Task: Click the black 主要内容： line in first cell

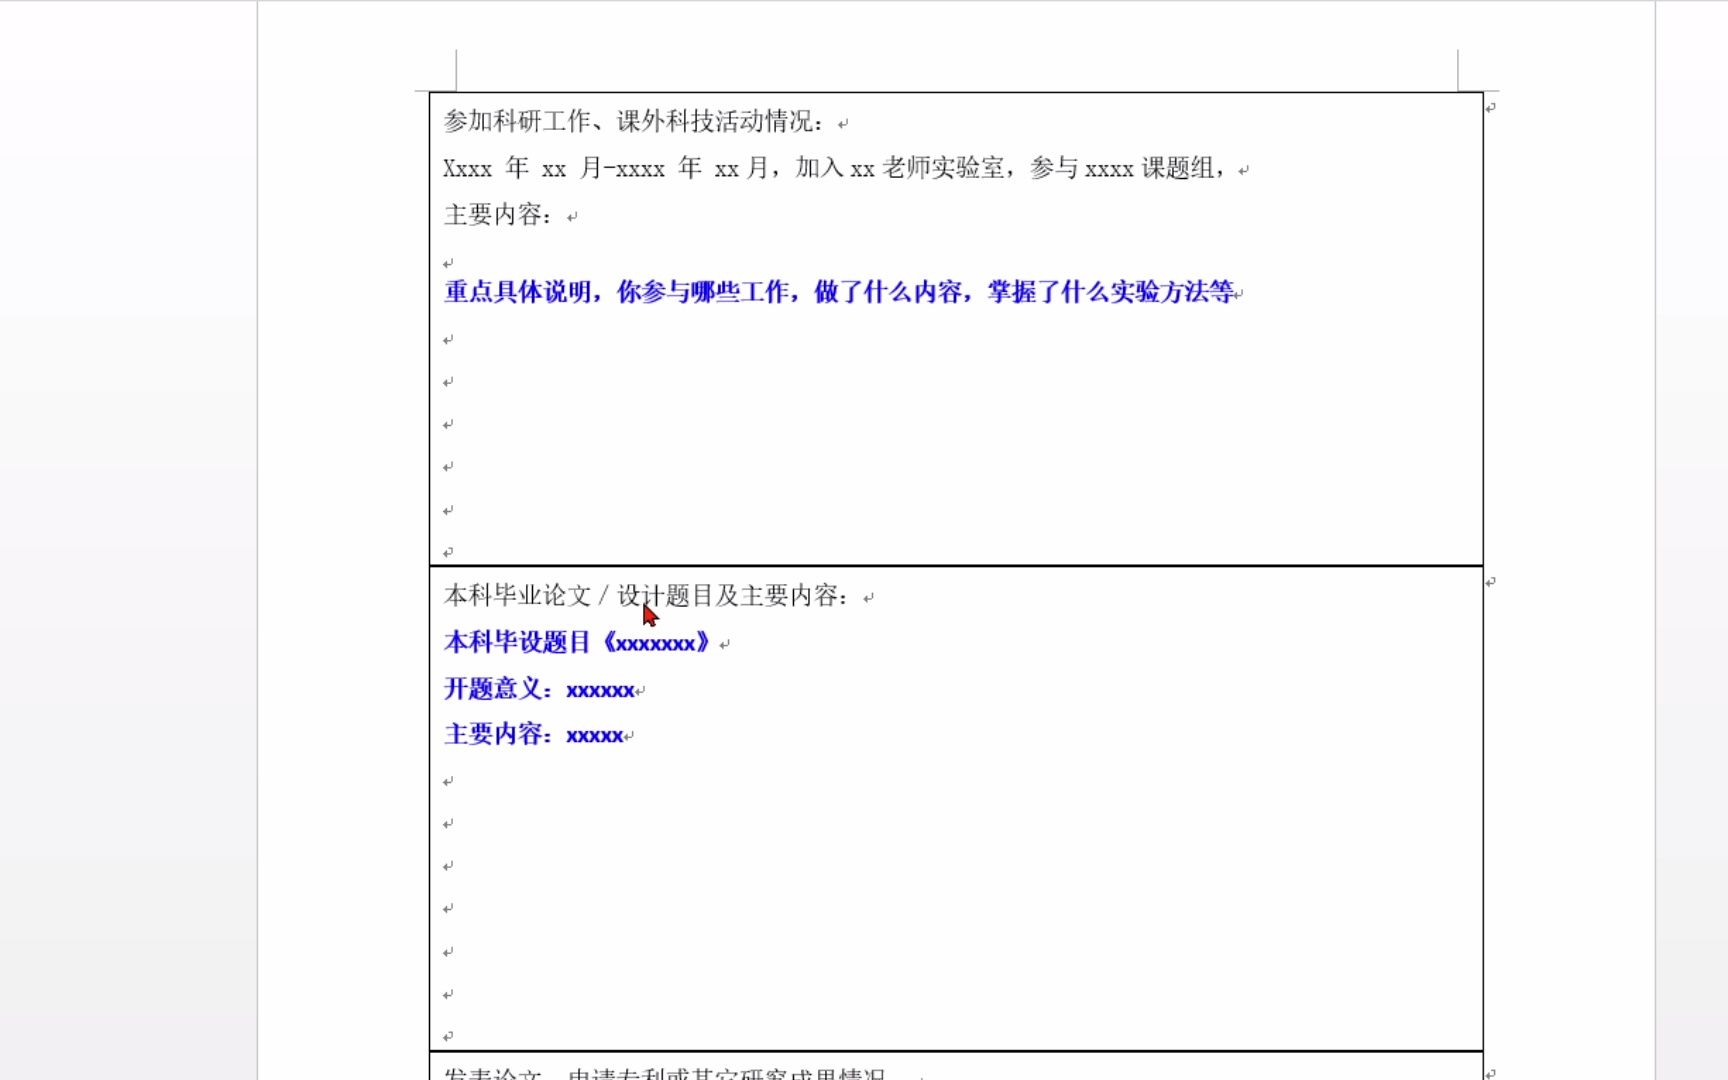Action: click(x=499, y=215)
